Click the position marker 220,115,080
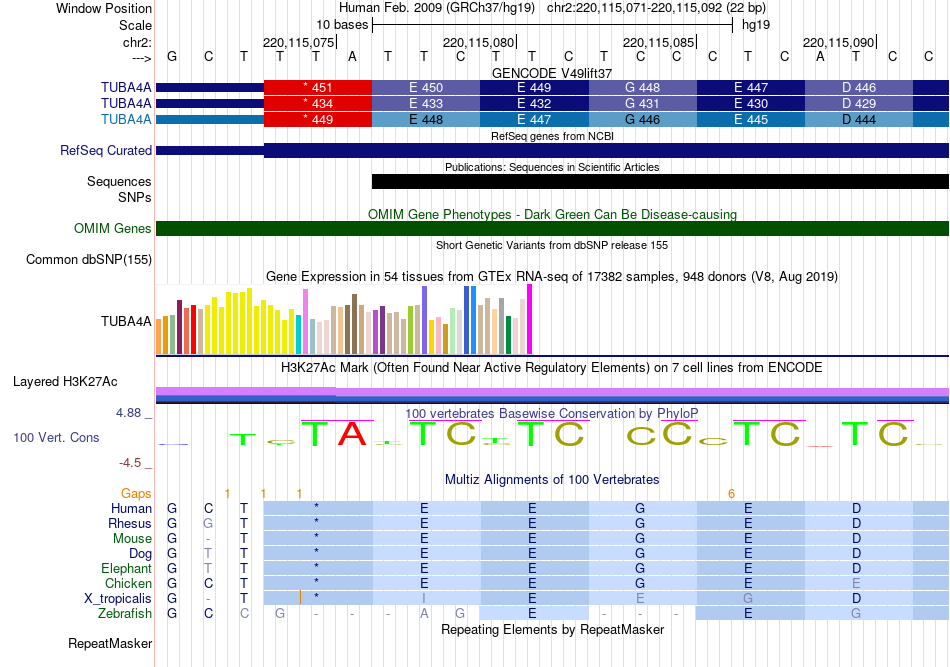The image size is (950, 667). (479, 42)
